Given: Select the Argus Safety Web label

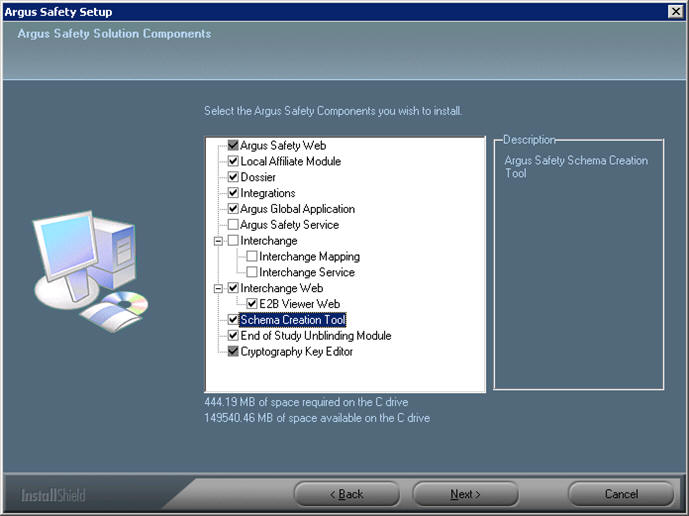Looking at the screenshot, I should [283, 145].
